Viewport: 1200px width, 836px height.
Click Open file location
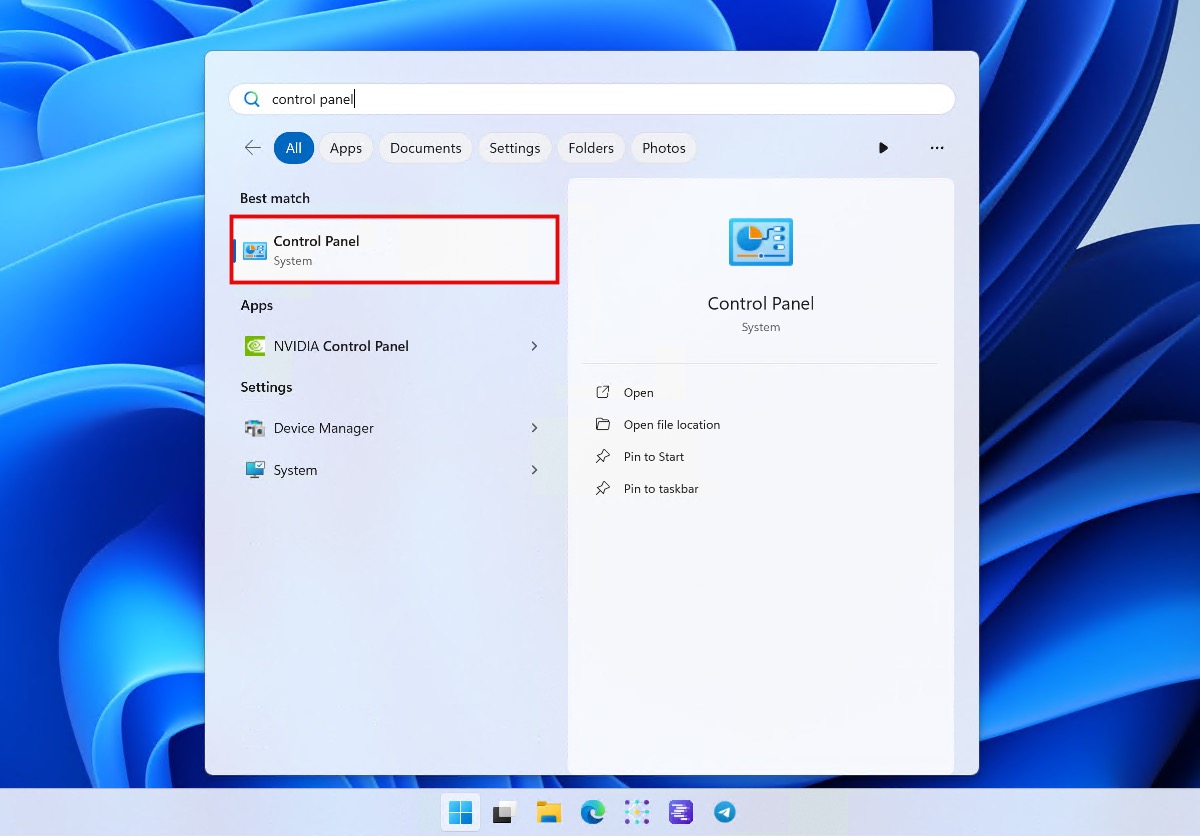[672, 425]
